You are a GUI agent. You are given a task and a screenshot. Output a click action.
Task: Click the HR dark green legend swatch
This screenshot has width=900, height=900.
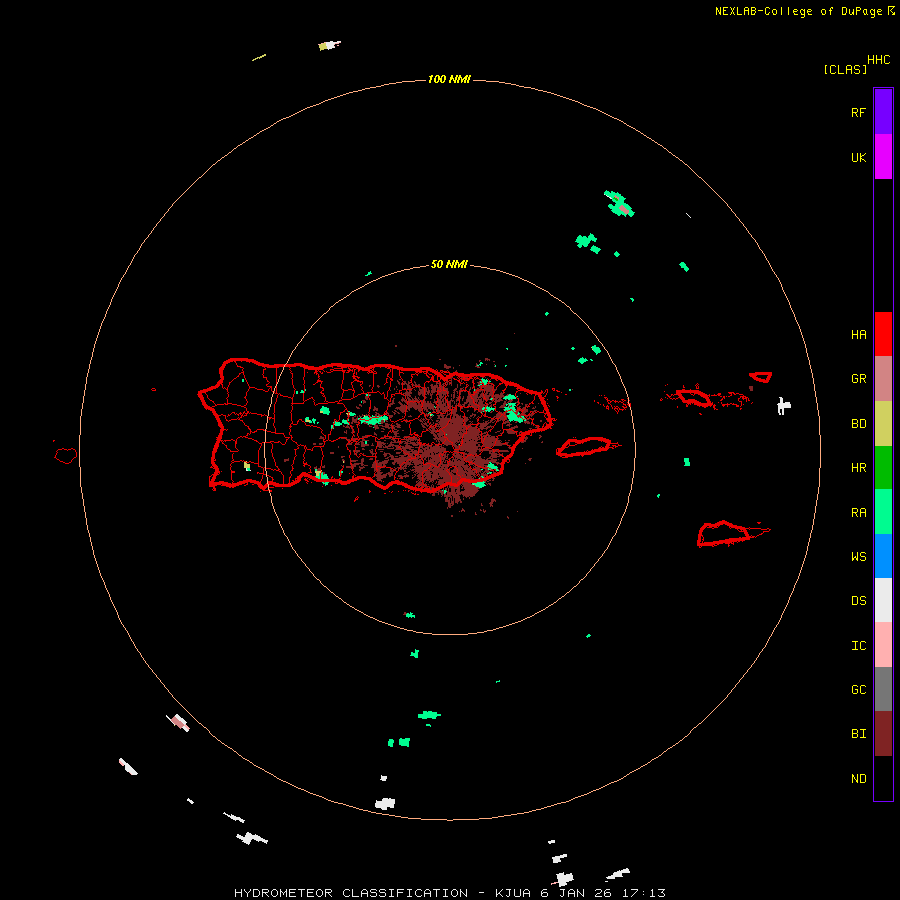point(883,468)
